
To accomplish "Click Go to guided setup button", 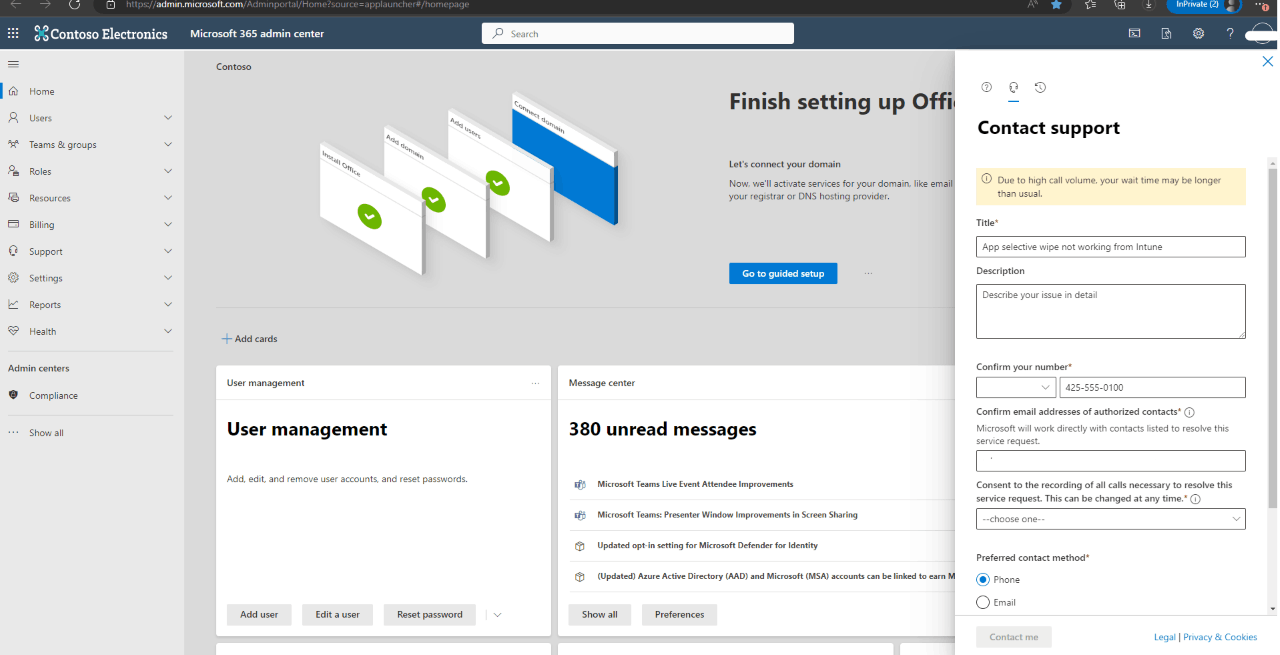I will coord(783,273).
